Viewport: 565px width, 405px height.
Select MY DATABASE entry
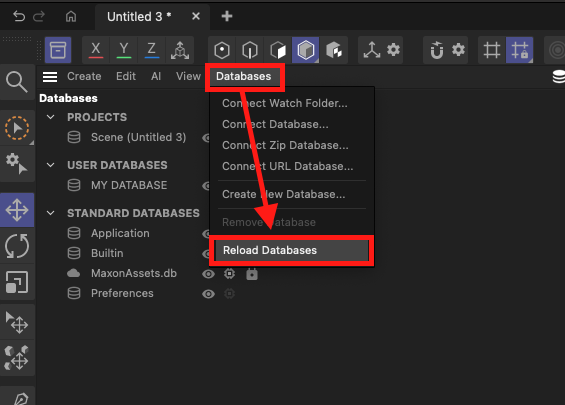[129, 185]
